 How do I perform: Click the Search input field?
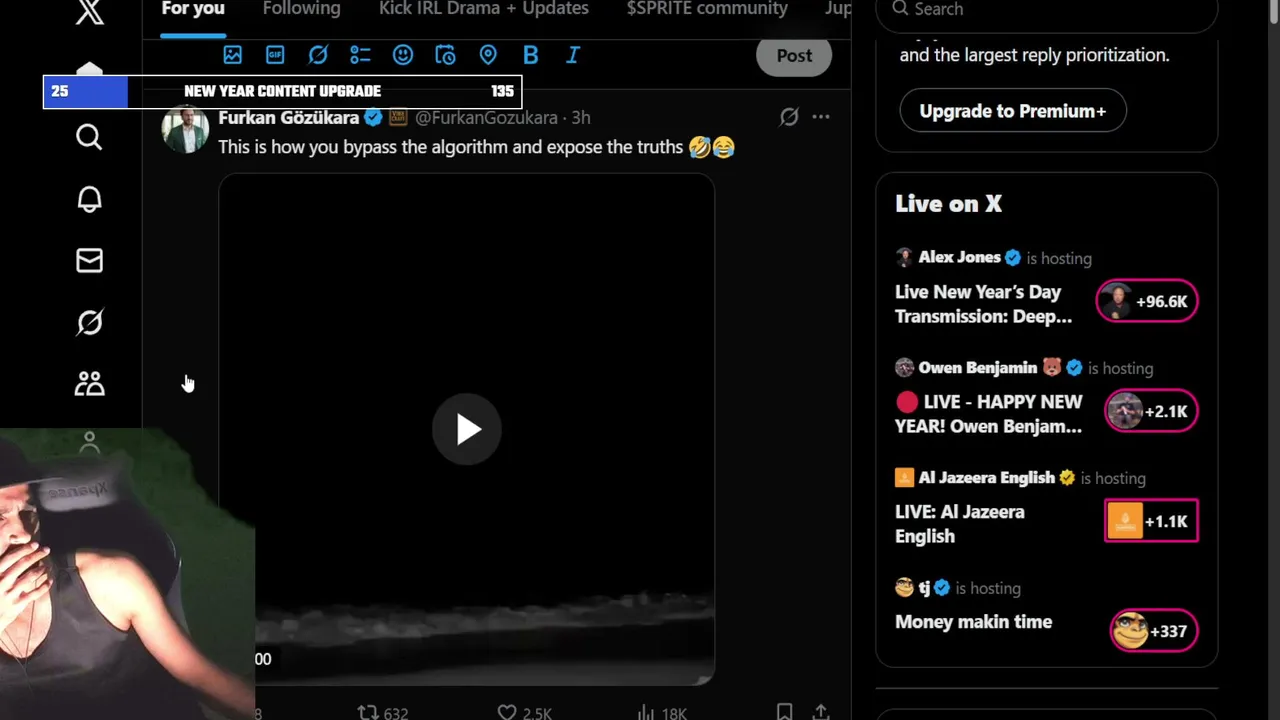point(1046,12)
